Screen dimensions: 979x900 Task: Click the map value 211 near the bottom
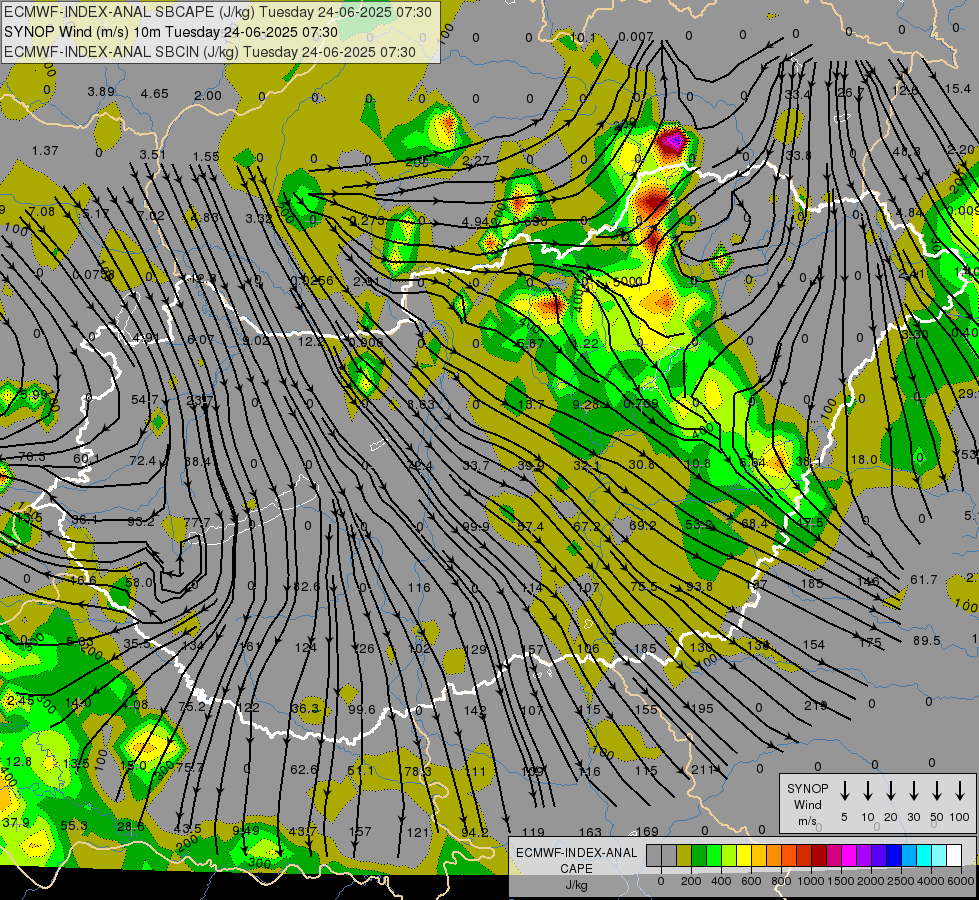(702, 769)
